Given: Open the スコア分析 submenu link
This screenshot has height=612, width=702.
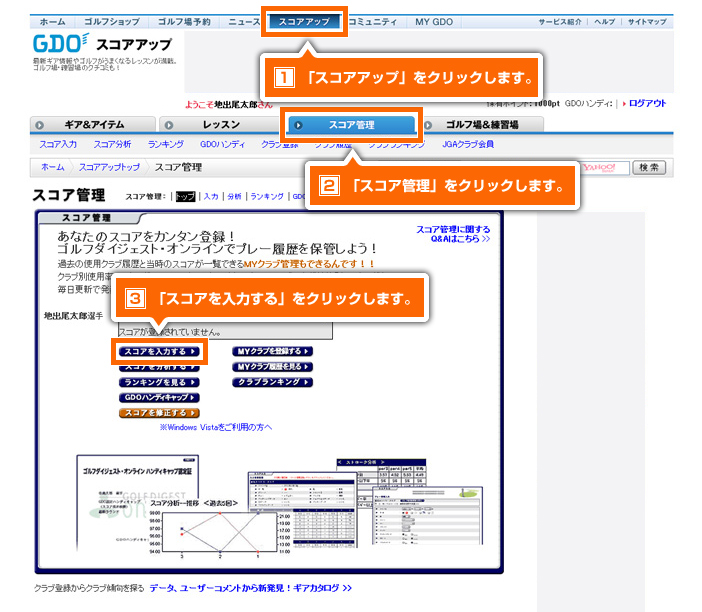Looking at the screenshot, I should point(112,144).
